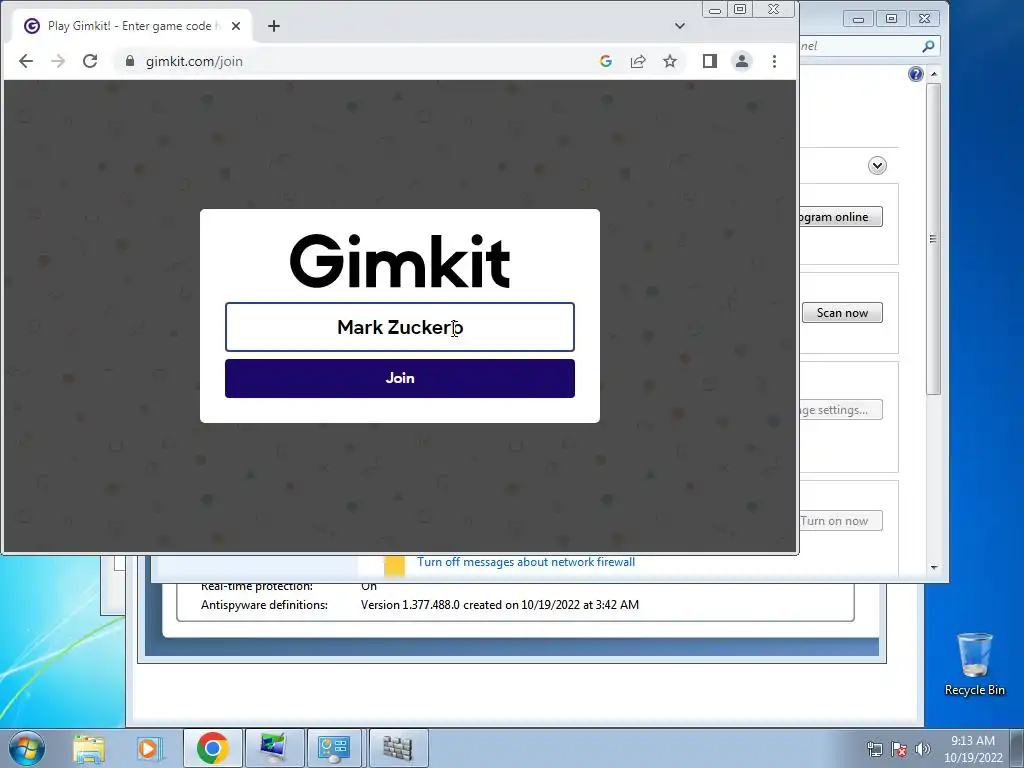Click the 'settings...' button in Action Center
This screenshot has width=1024, height=768.
pos(840,410)
